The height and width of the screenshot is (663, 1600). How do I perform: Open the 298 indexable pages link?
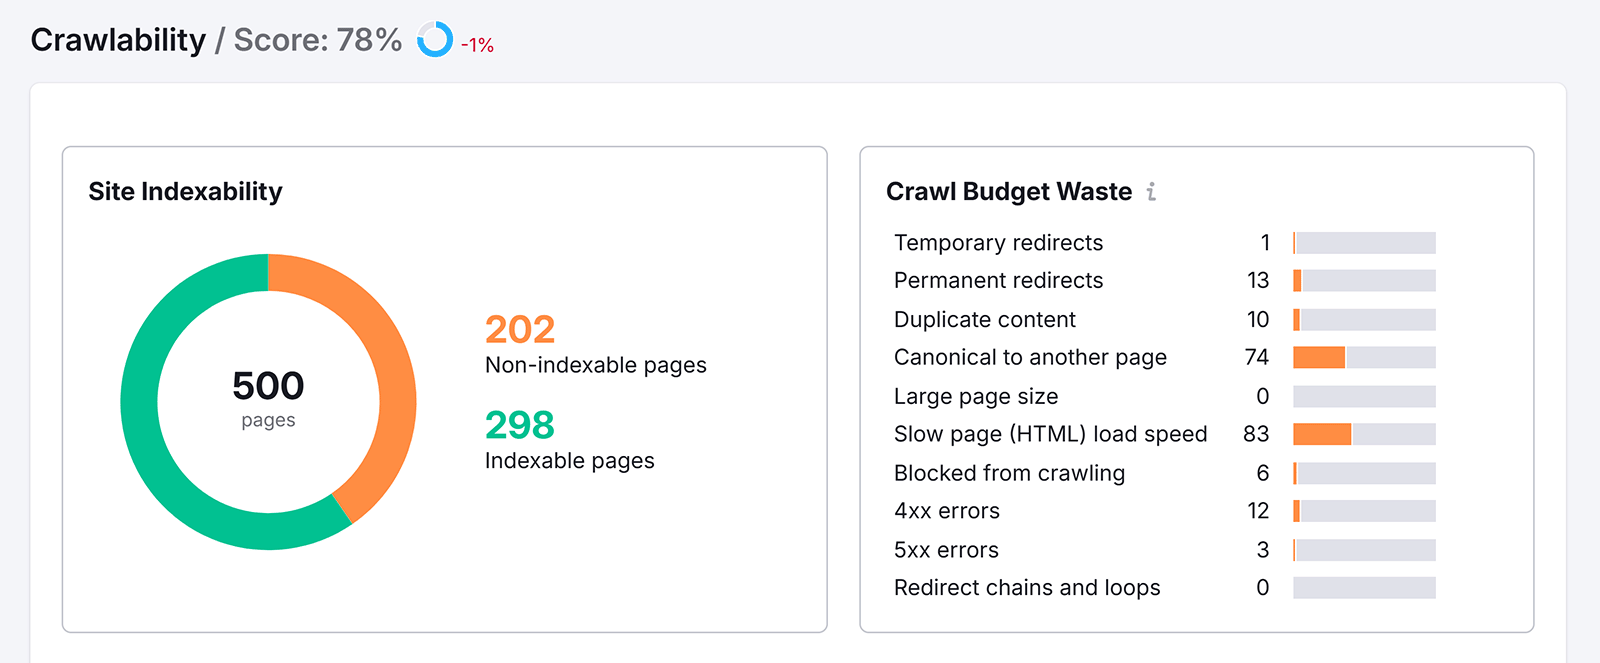(x=519, y=426)
